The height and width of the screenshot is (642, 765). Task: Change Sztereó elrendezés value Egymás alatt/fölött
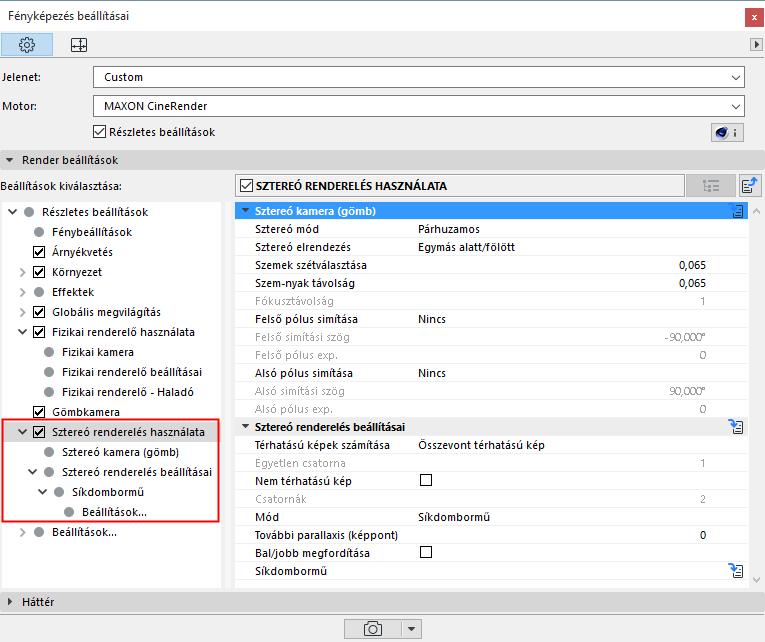tap(466, 247)
